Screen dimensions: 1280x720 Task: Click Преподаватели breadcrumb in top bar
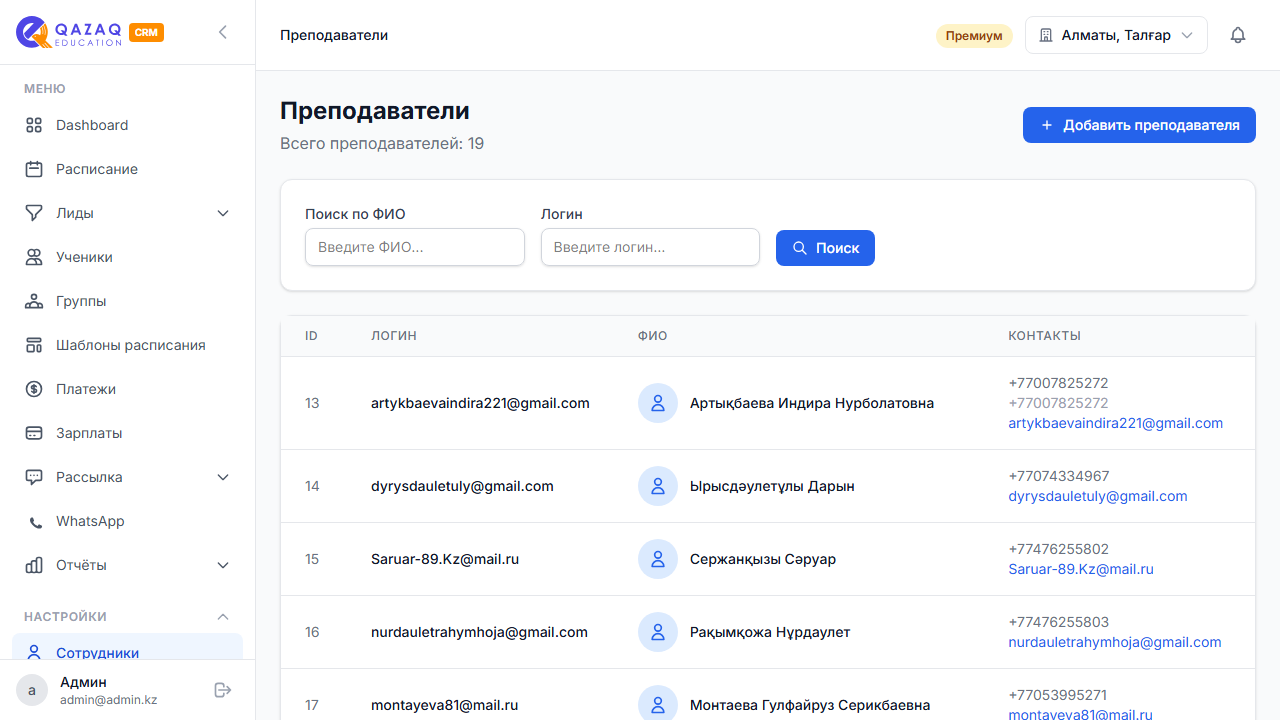click(x=334, y=35)
